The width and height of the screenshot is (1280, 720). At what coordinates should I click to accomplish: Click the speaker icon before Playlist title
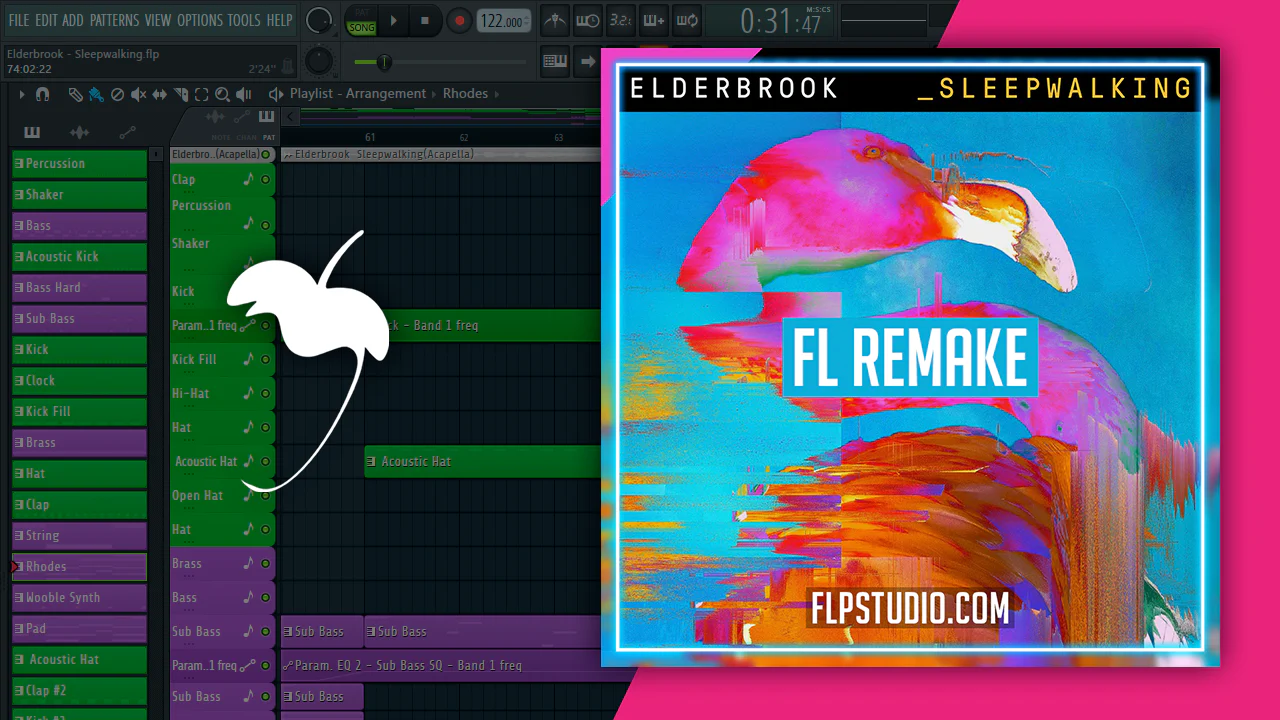click(x=276, y=94)
